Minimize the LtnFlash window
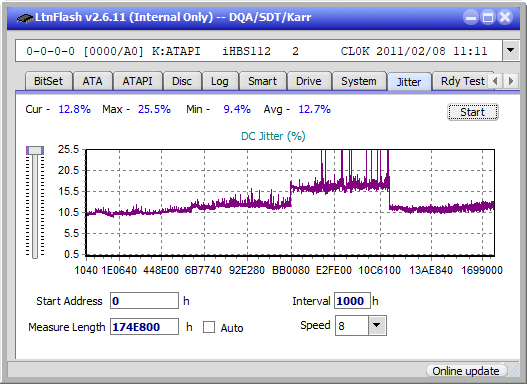This screenshot has width=527, height=384. (x=471, y=17)
